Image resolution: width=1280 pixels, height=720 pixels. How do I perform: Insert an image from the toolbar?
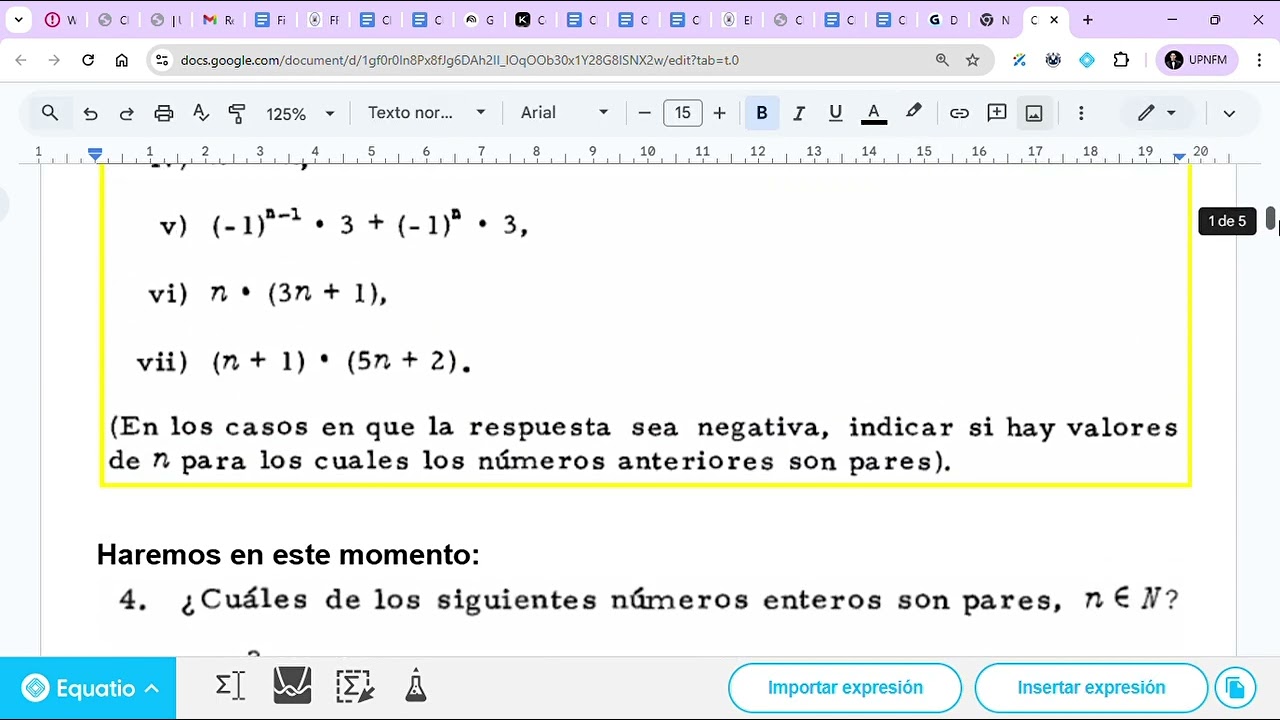pos(1034,113)
